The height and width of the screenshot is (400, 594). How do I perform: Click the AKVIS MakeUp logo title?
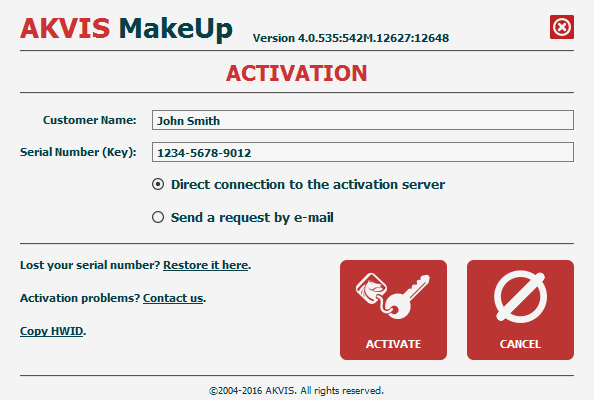[x=127, y=29]
